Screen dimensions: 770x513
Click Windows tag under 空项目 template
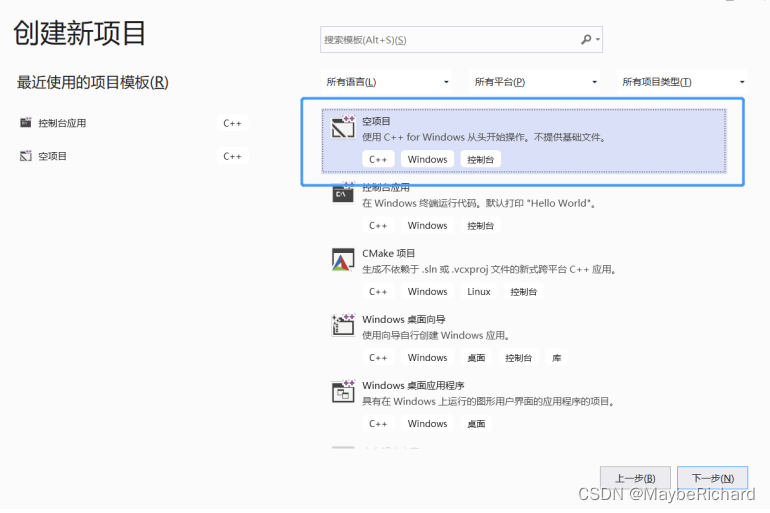pos(427,160)
